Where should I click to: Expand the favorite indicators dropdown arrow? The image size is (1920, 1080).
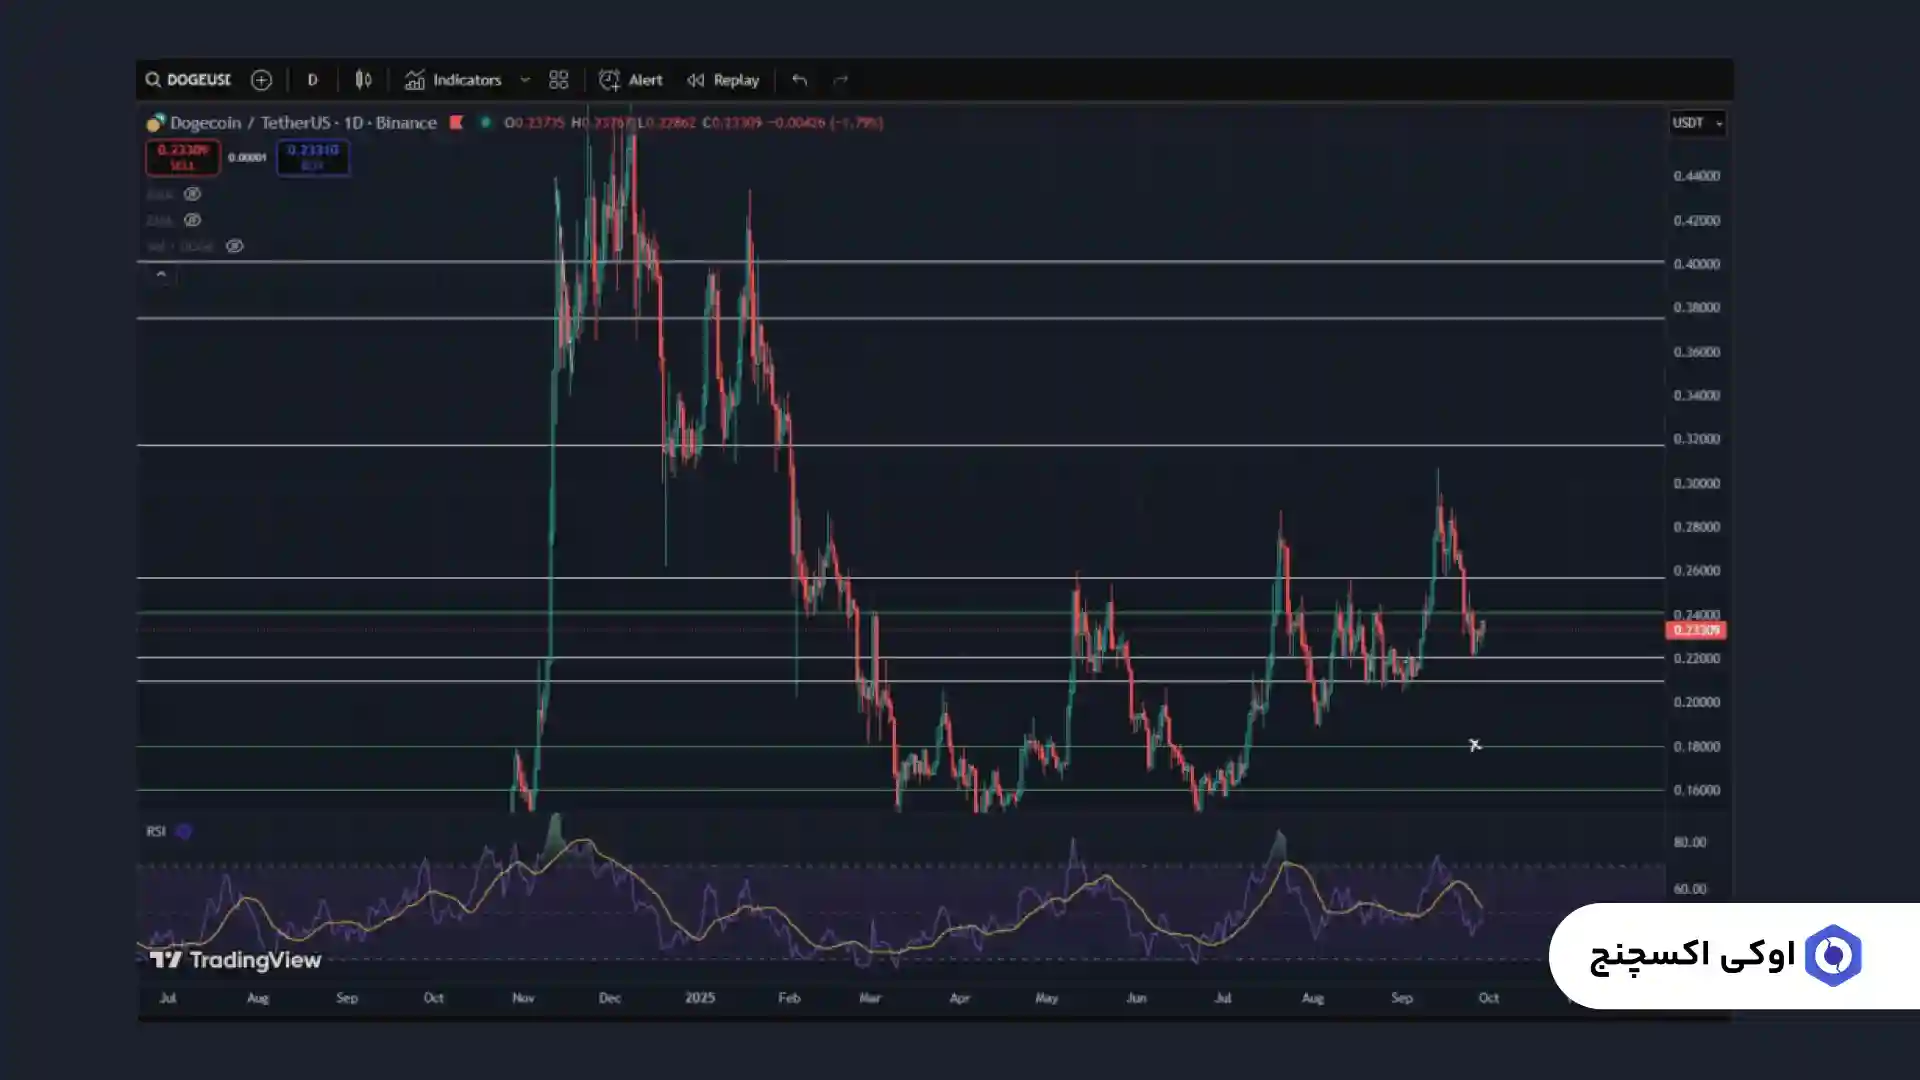coord(524,80)
